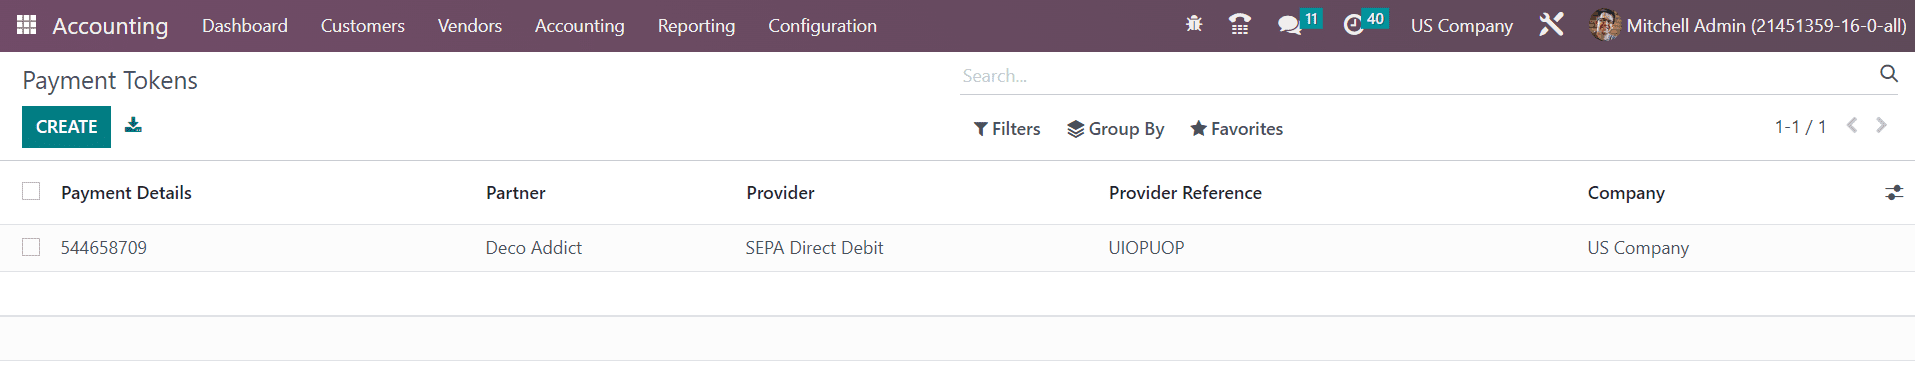Tick the select-all checkbox in the header
Screen dimensions: 1915x365
click(31, 191)
